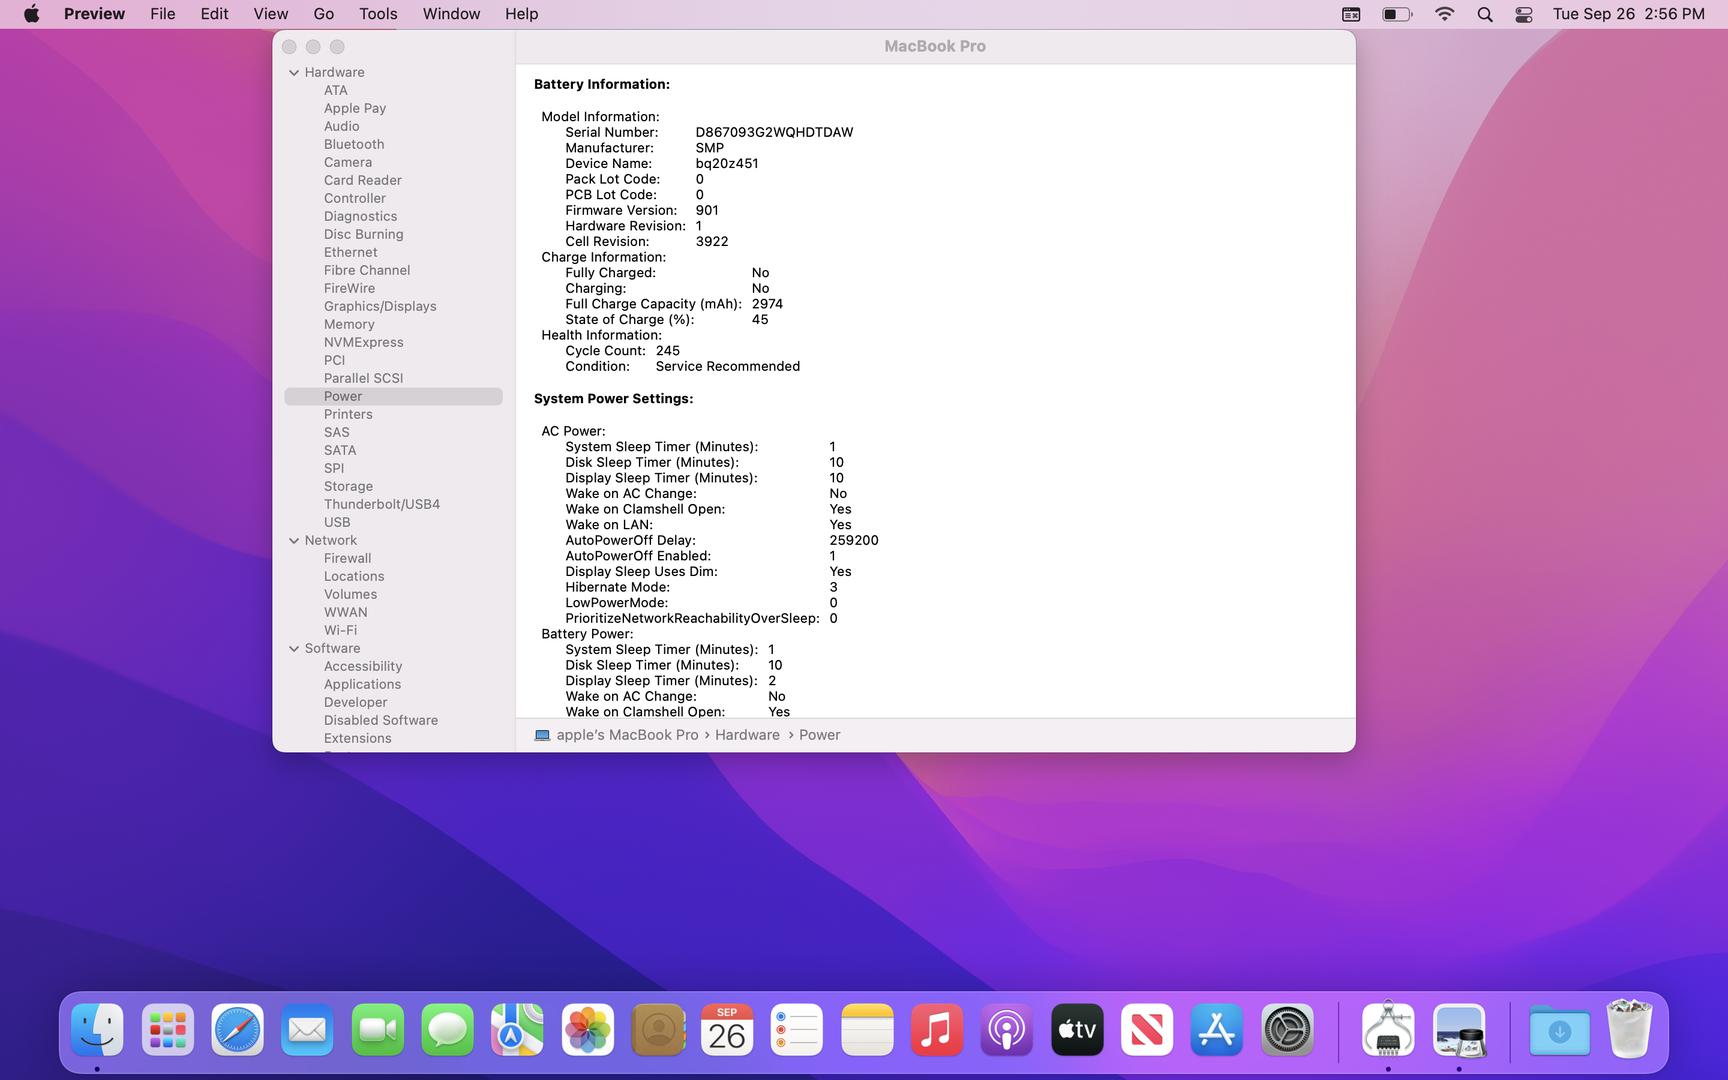Image resolution: width=1728 pixels, height=1080 pixels.
Task: Launch Music from the Dock
Action: coord(937,1030)
